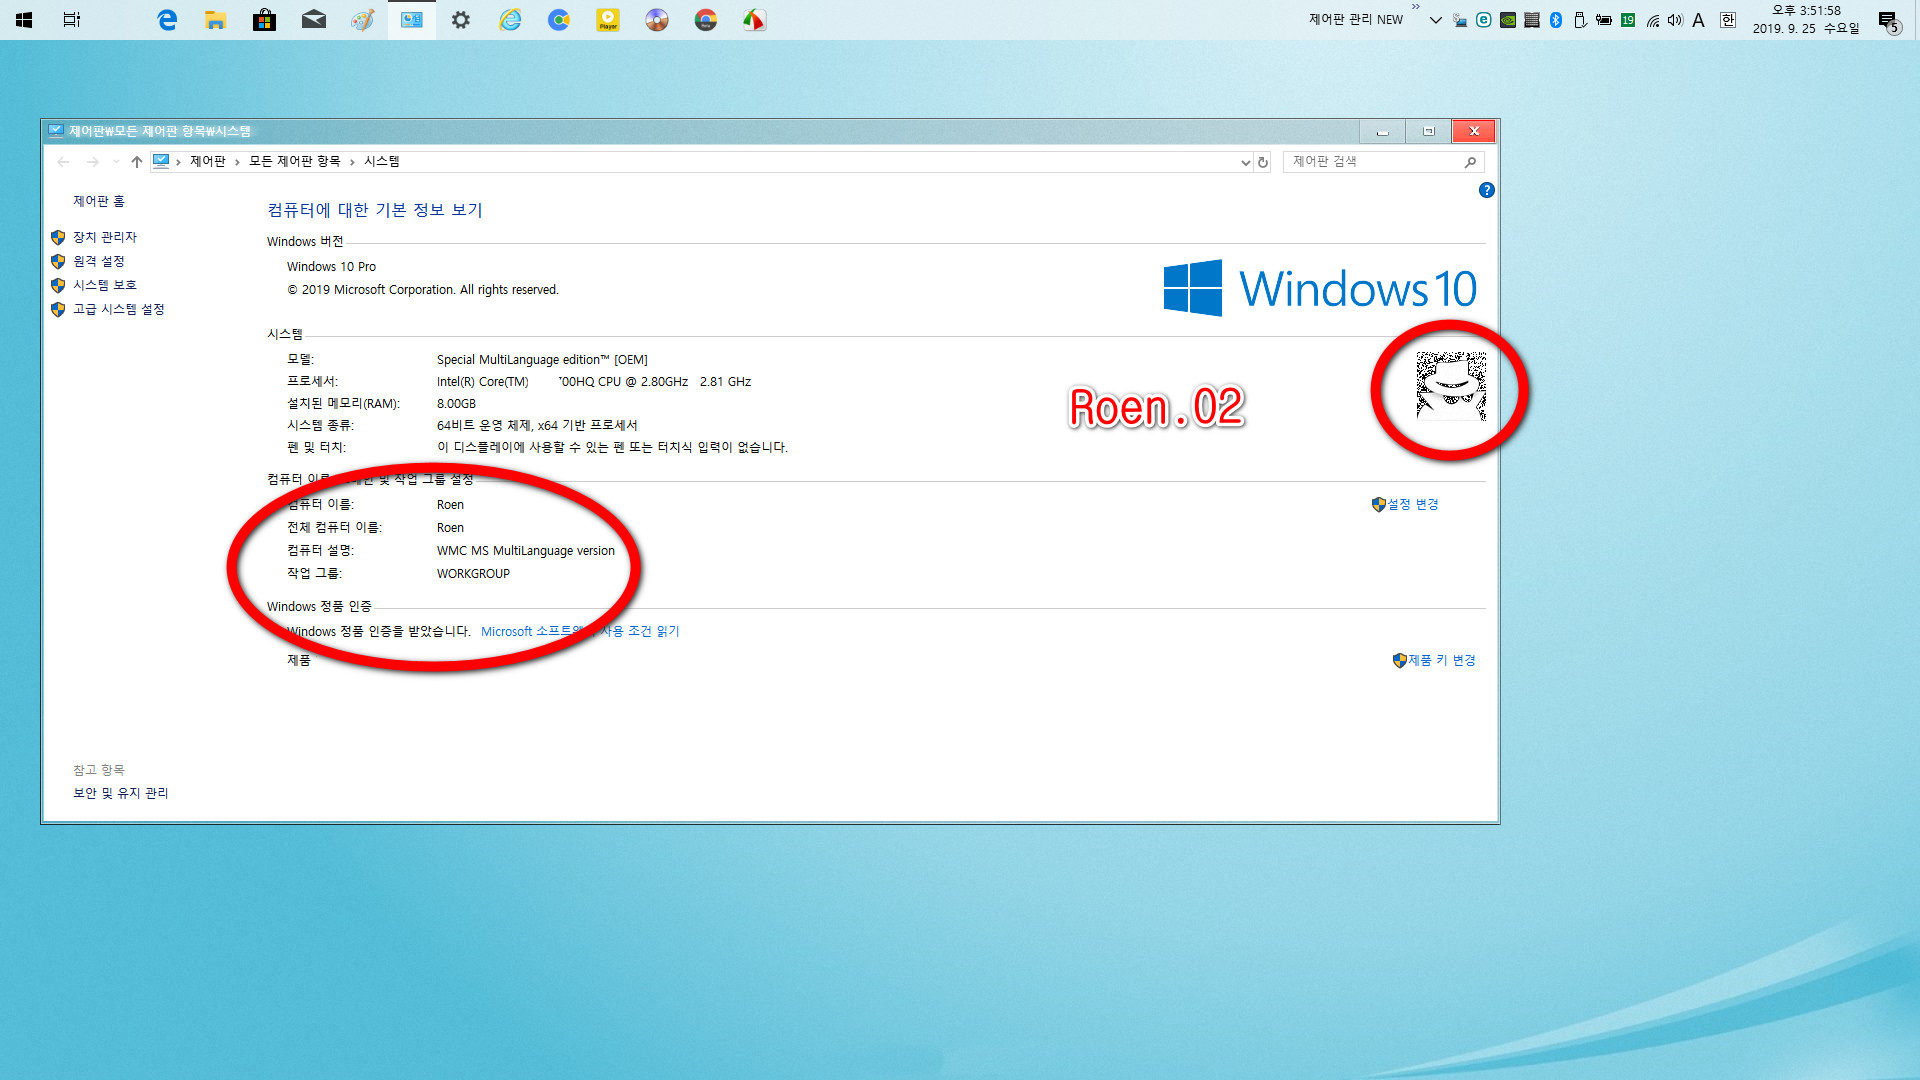Select 시스템 in the breadcrumb path
Screen dimensions: 1920x1080
point(382,161)
